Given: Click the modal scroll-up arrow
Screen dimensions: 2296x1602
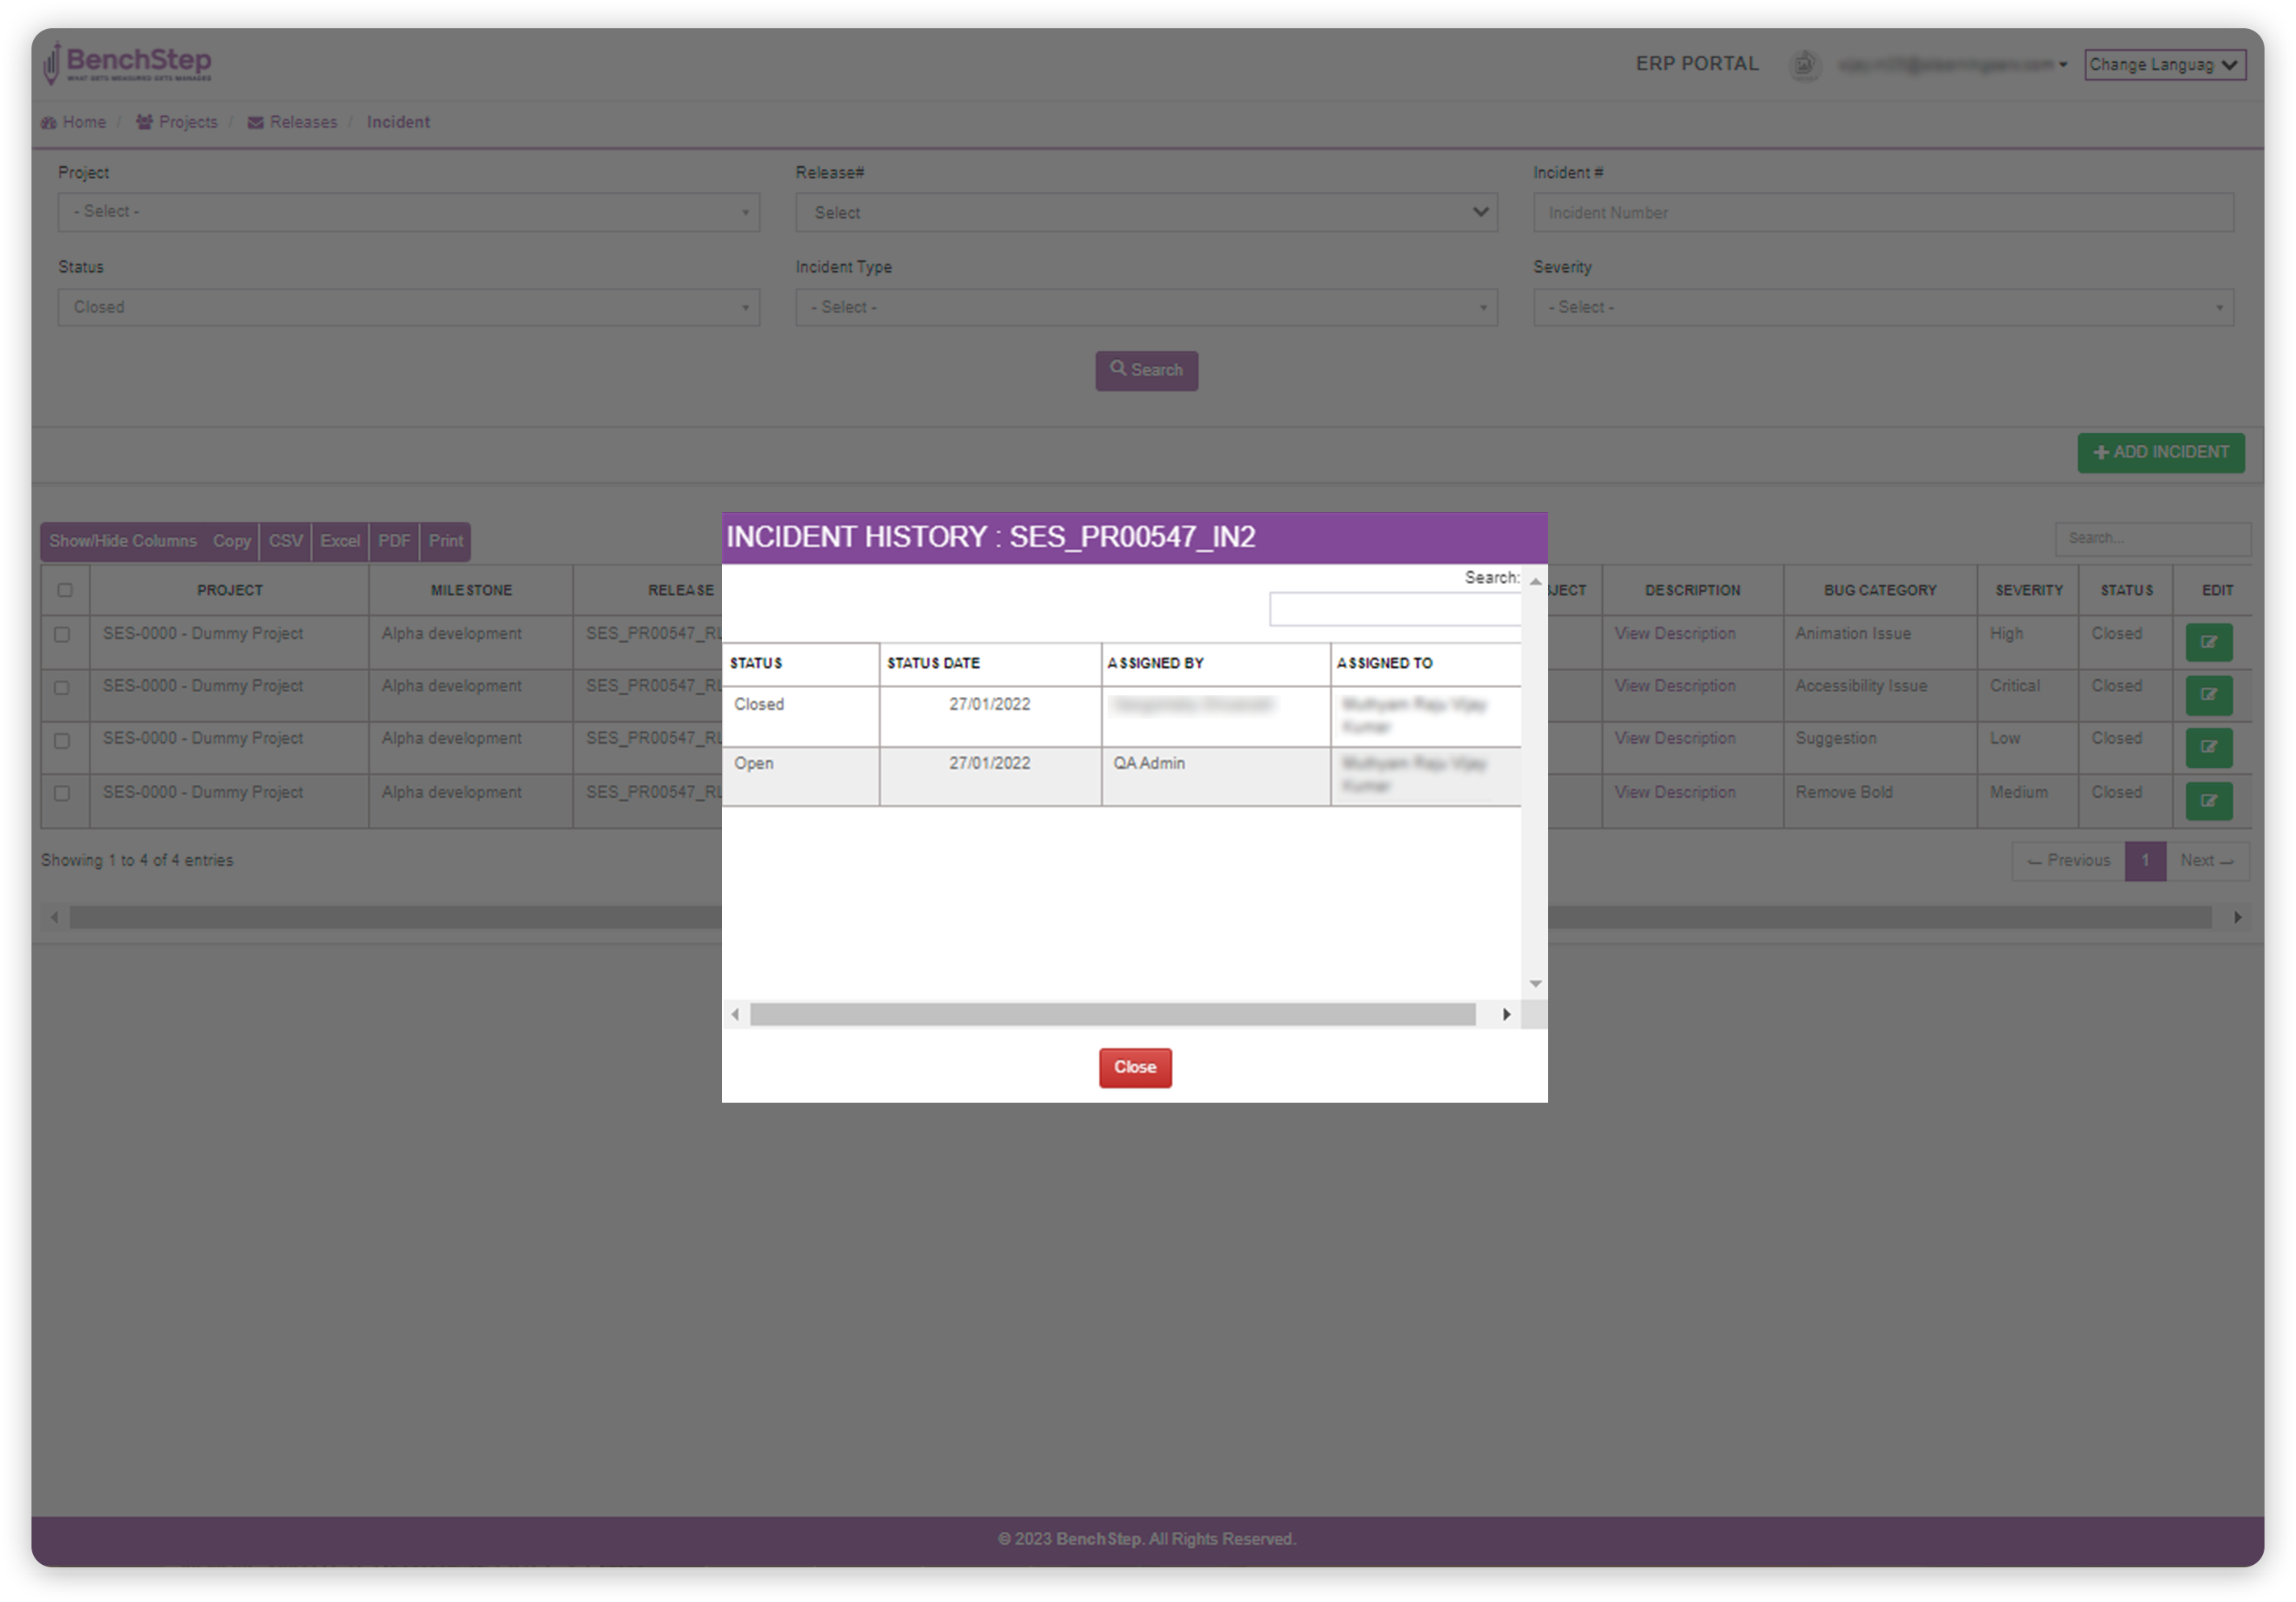Looking at the screenshot, I should (1535, 581).
